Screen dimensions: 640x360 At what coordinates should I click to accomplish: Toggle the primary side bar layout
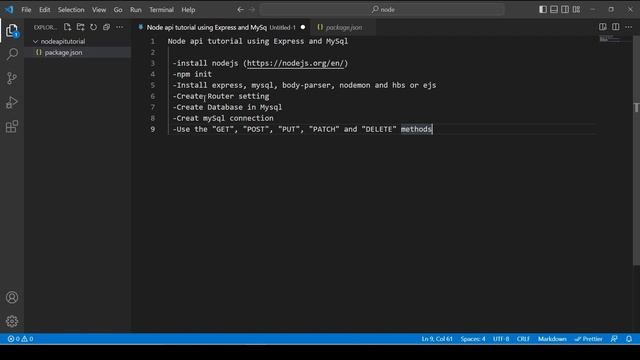[543, 9]
